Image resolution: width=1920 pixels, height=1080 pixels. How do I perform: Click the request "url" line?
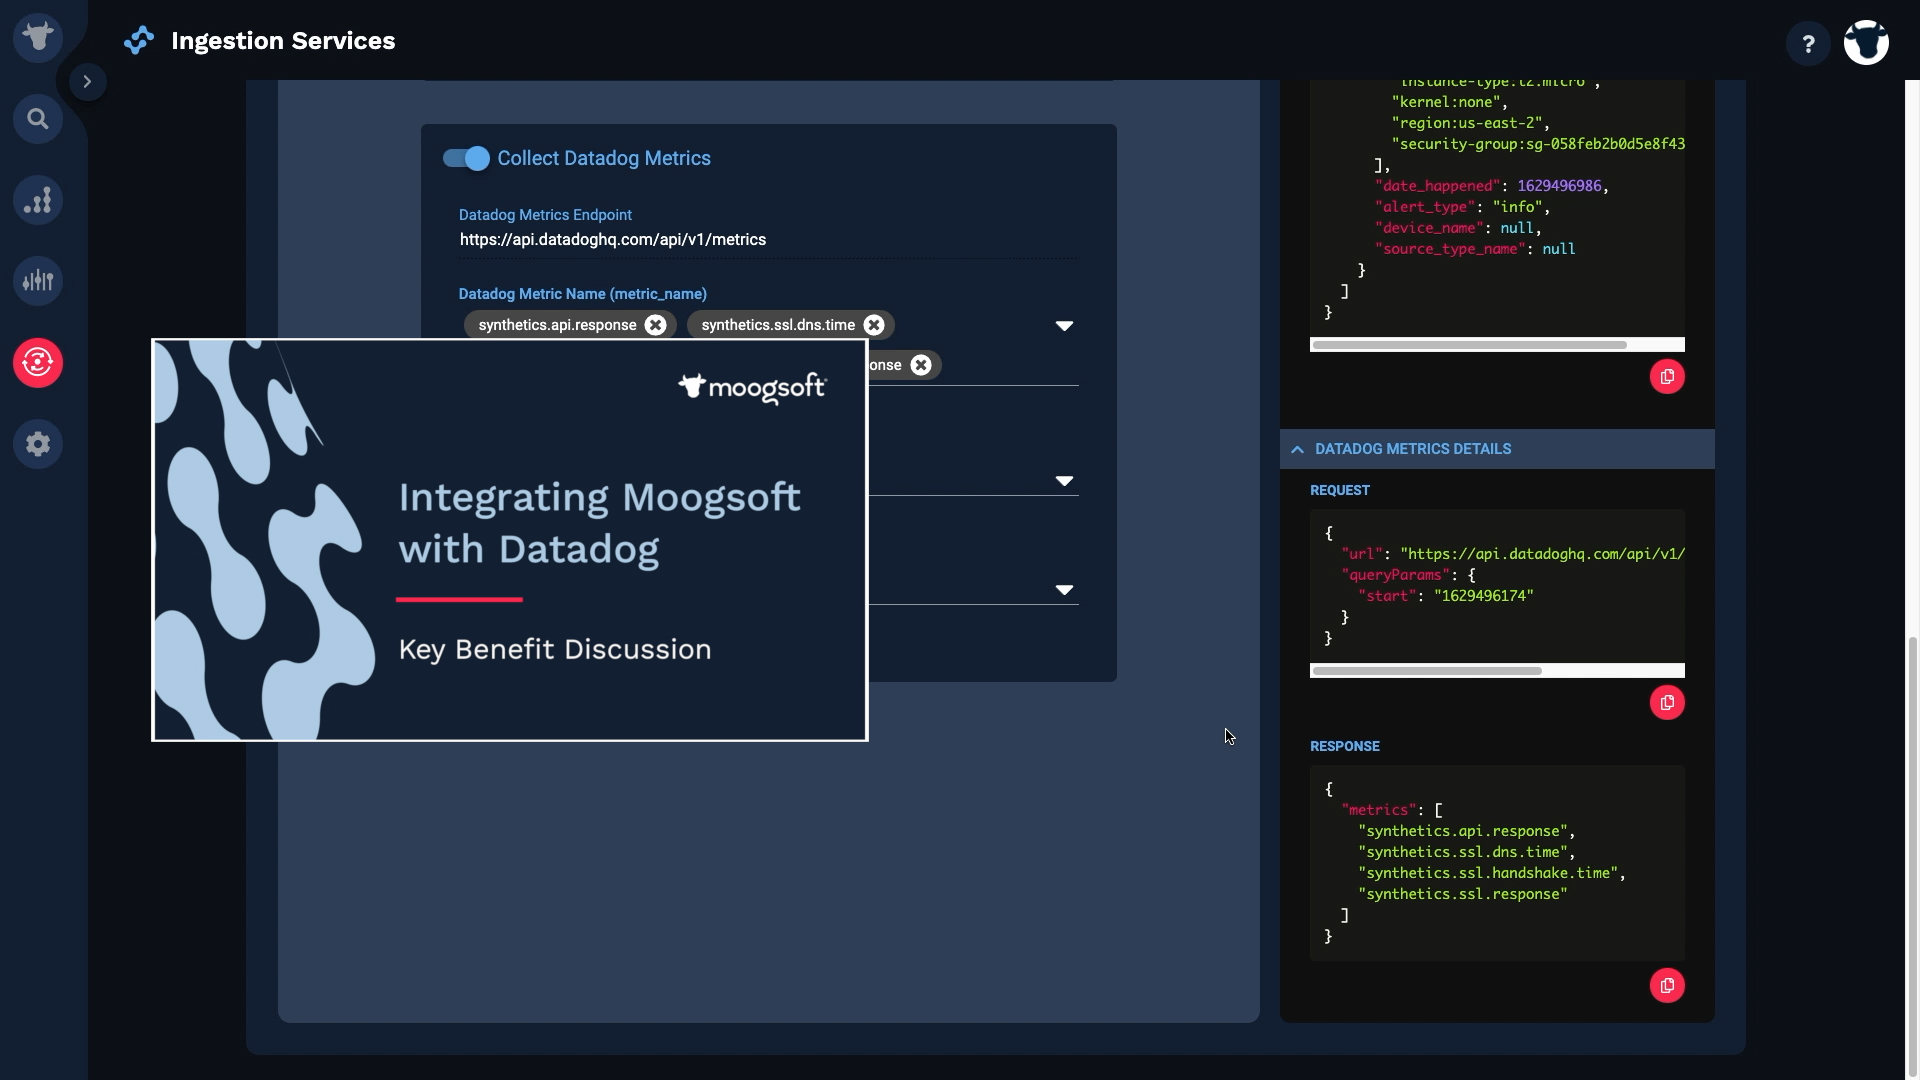[1513, 554]
